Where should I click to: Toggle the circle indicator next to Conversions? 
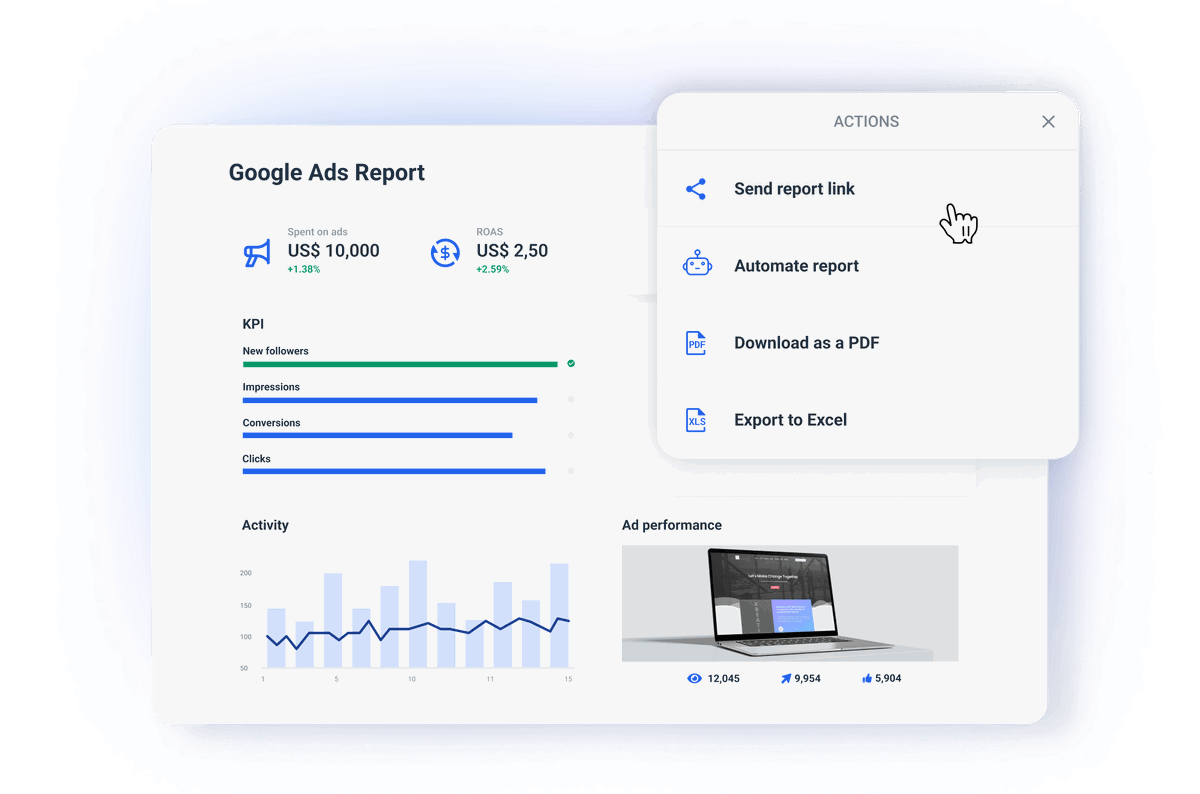tap(571, 435)
